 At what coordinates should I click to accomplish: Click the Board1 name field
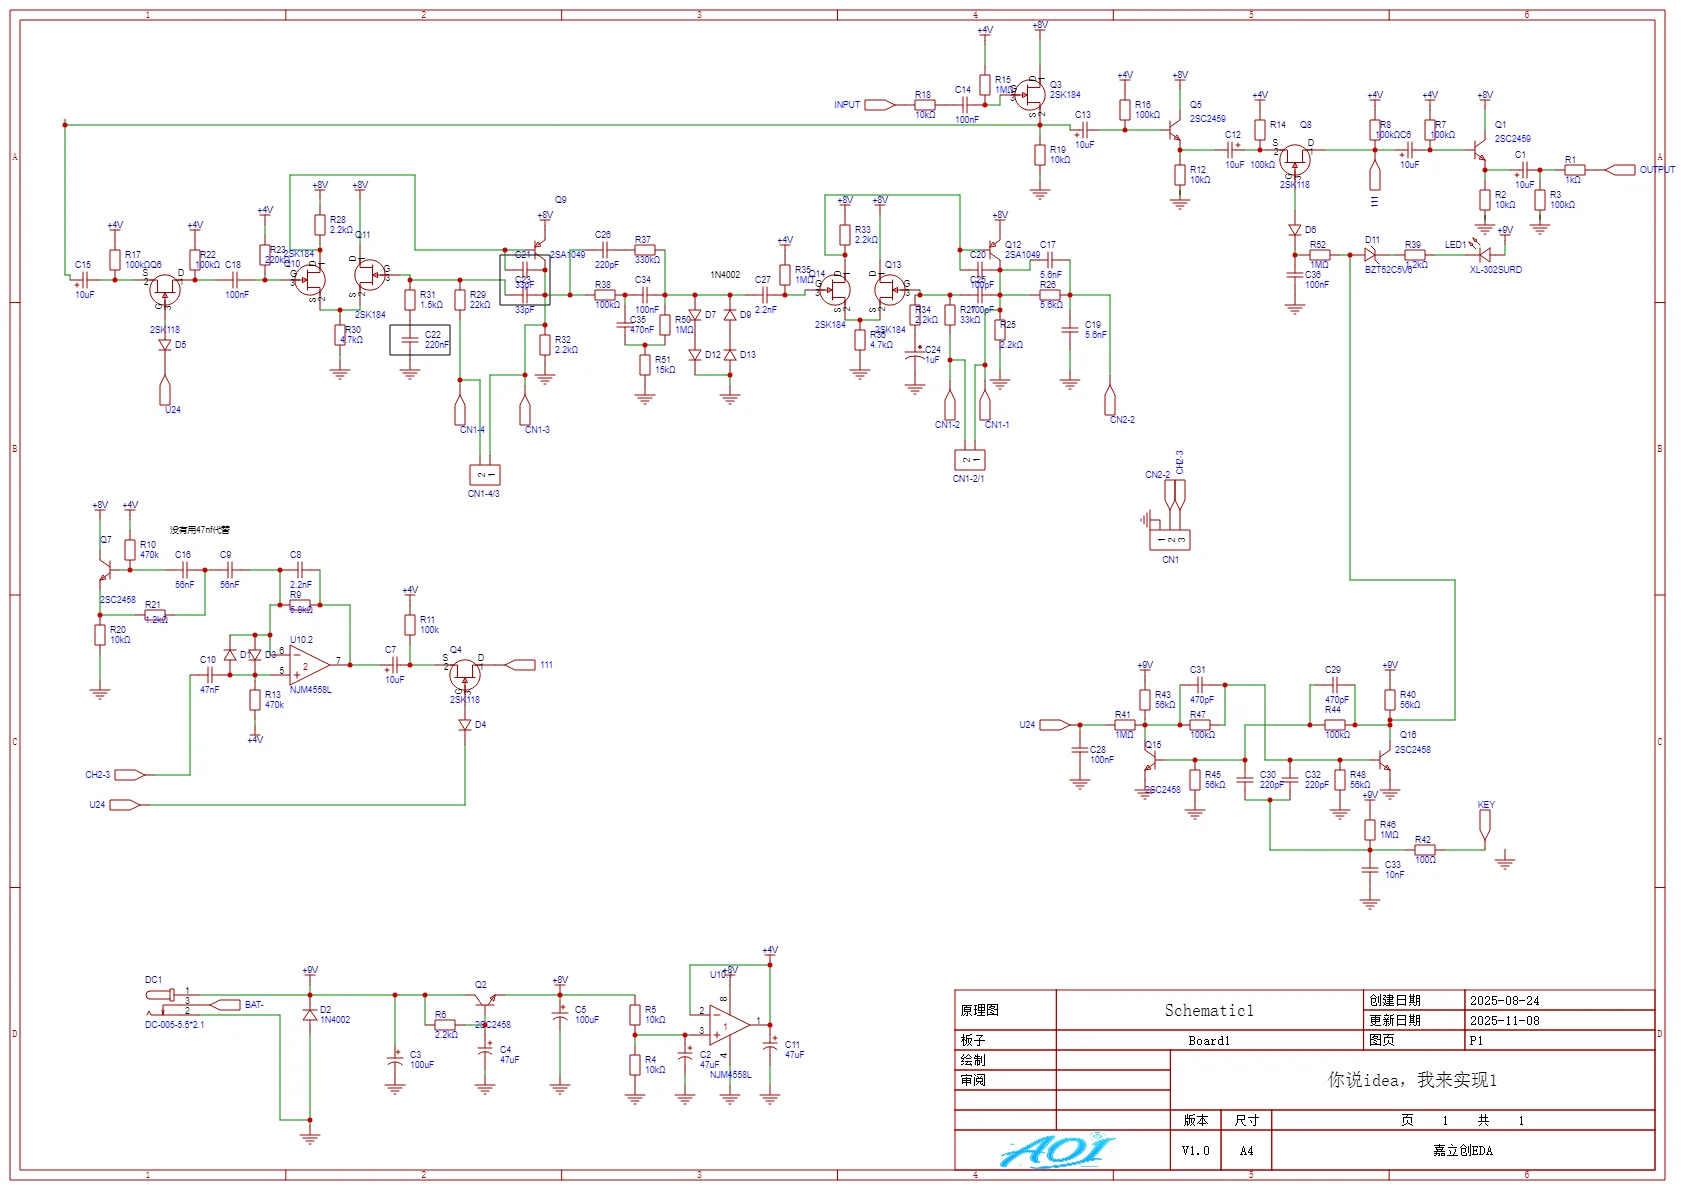1209,1041
